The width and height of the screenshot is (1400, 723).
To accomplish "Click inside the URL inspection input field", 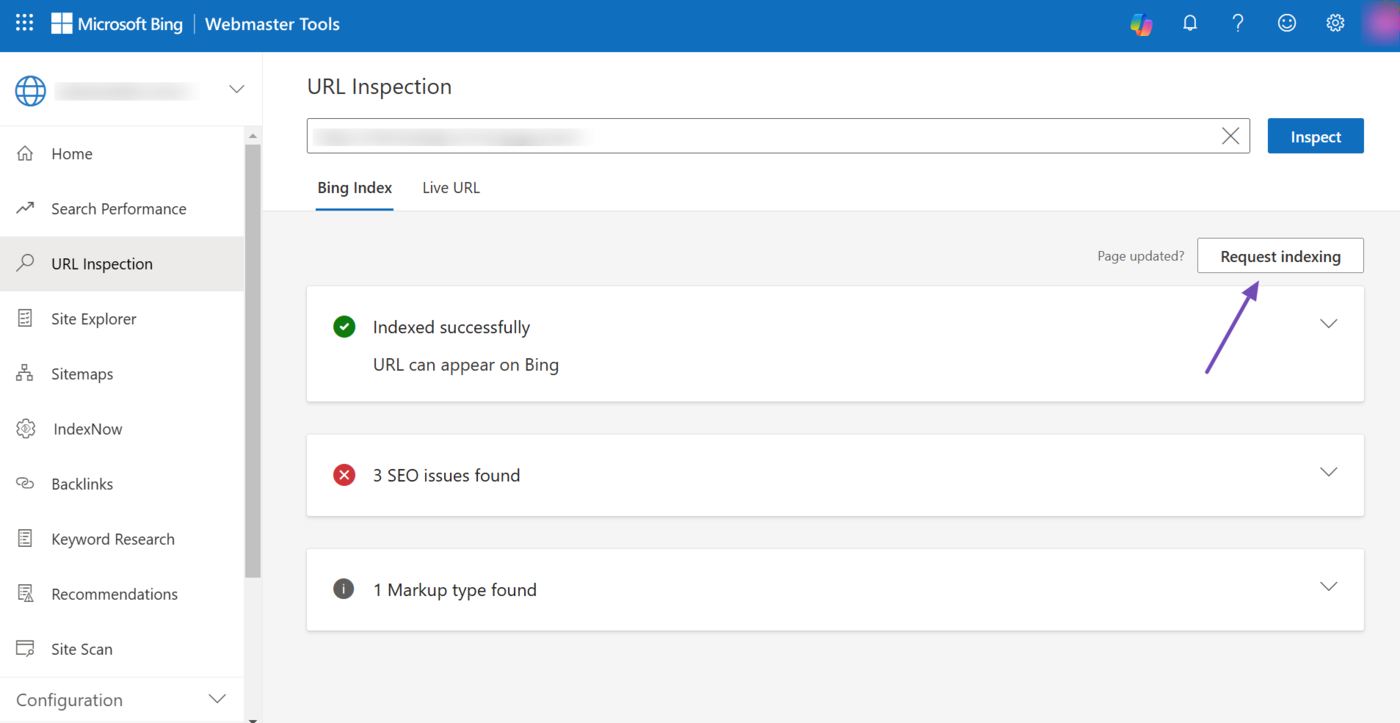I will tap(760, 136).
